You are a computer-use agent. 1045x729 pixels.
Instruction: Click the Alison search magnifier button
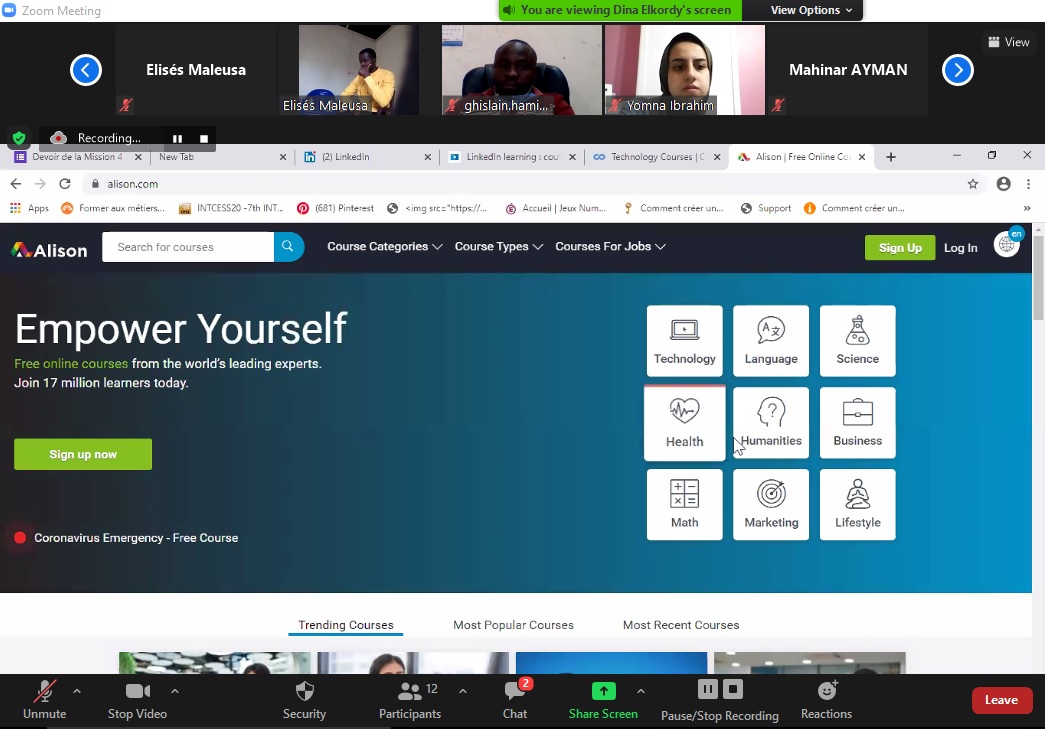288,247
